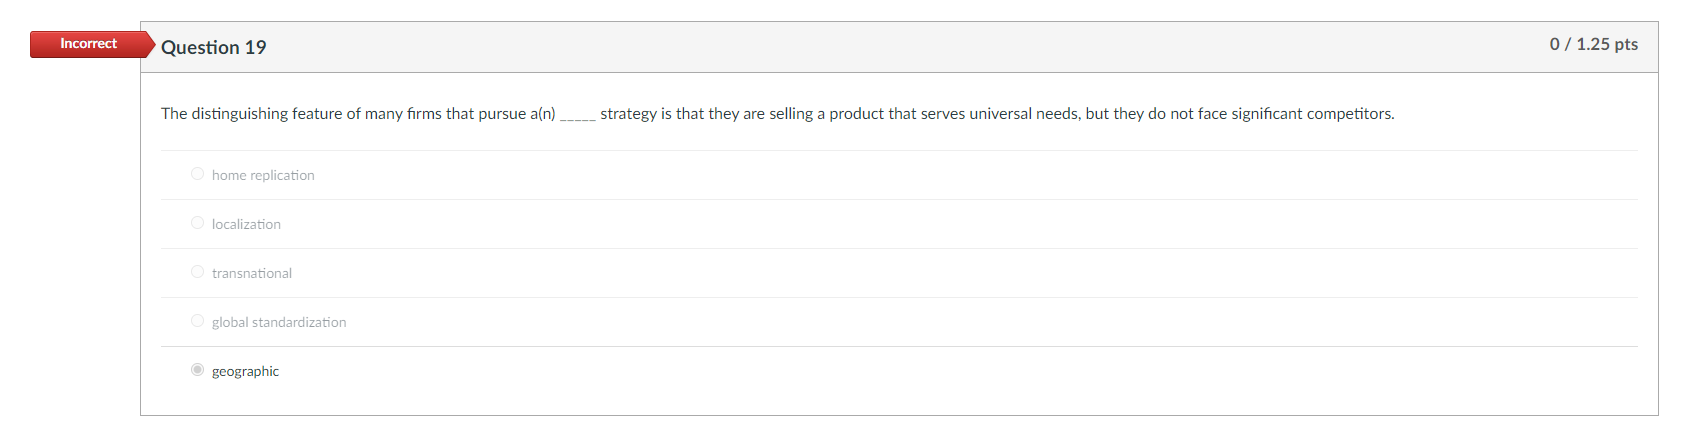Click the 'transnational' answer label
1693x427 pixels.
pyautogui.click(x=252, y=273)
